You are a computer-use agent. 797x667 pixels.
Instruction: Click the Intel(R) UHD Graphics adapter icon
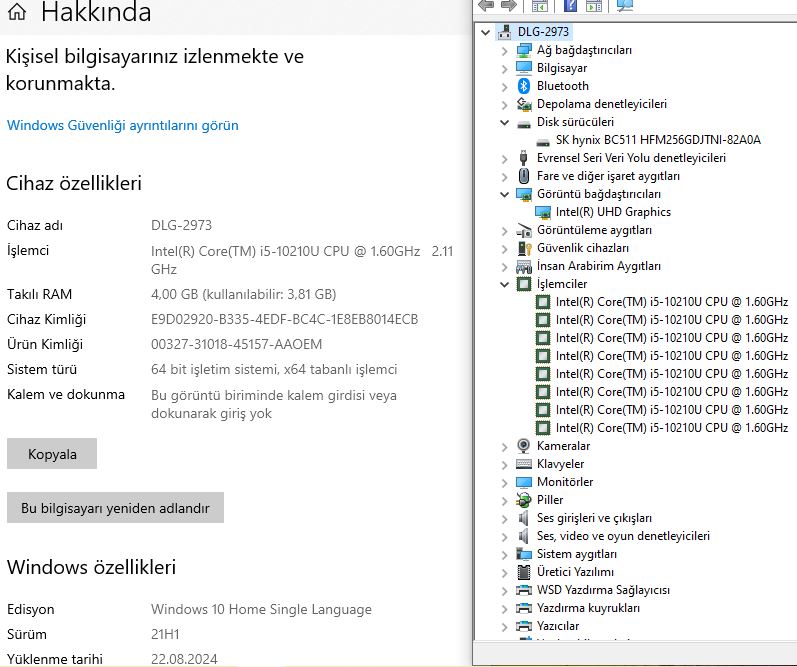coord(542,212)
